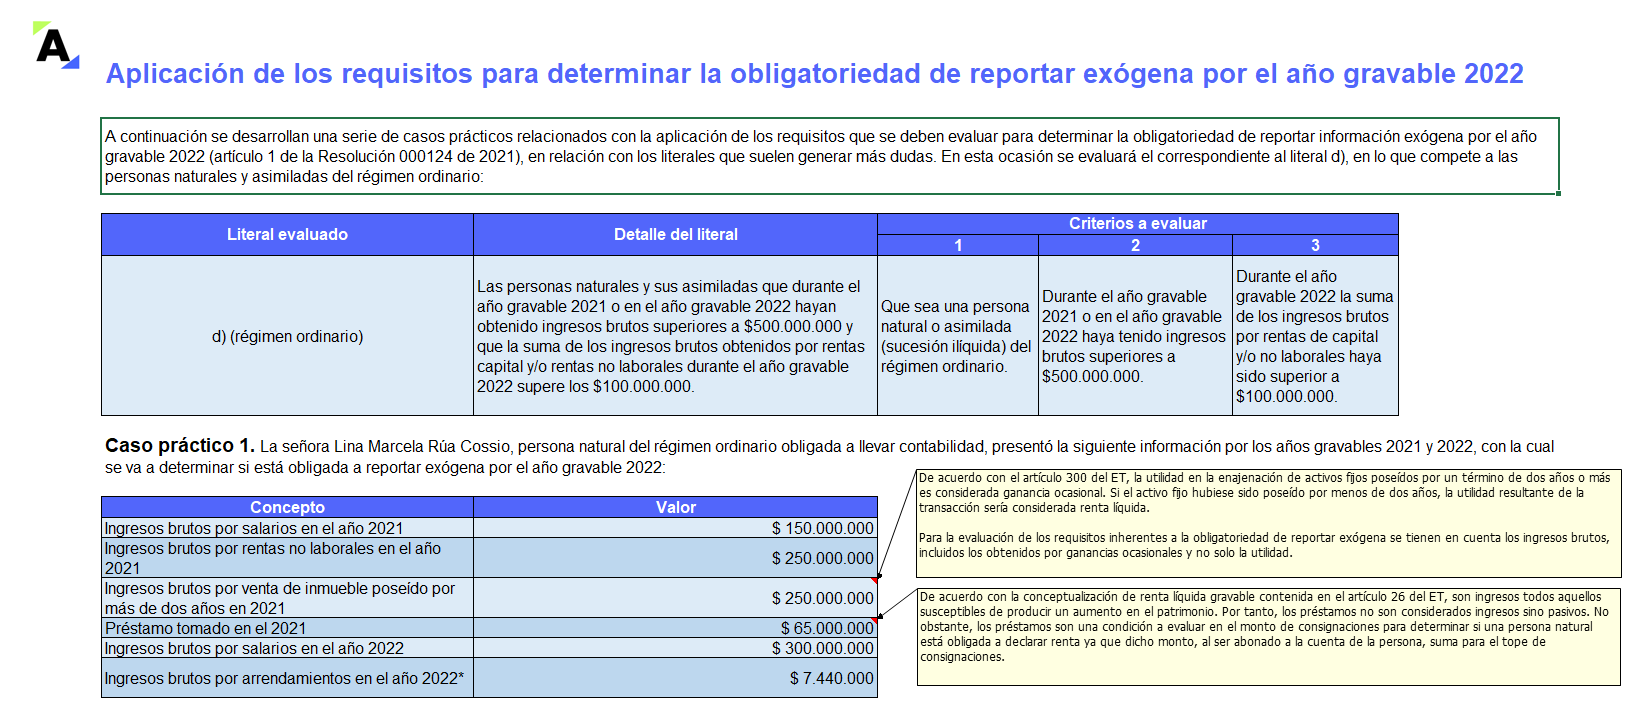The image size is (1626, 710).
Task: Click 'Ingresos brutos por rentas no laborales en el año 2021'
Action: click(287, 558)
